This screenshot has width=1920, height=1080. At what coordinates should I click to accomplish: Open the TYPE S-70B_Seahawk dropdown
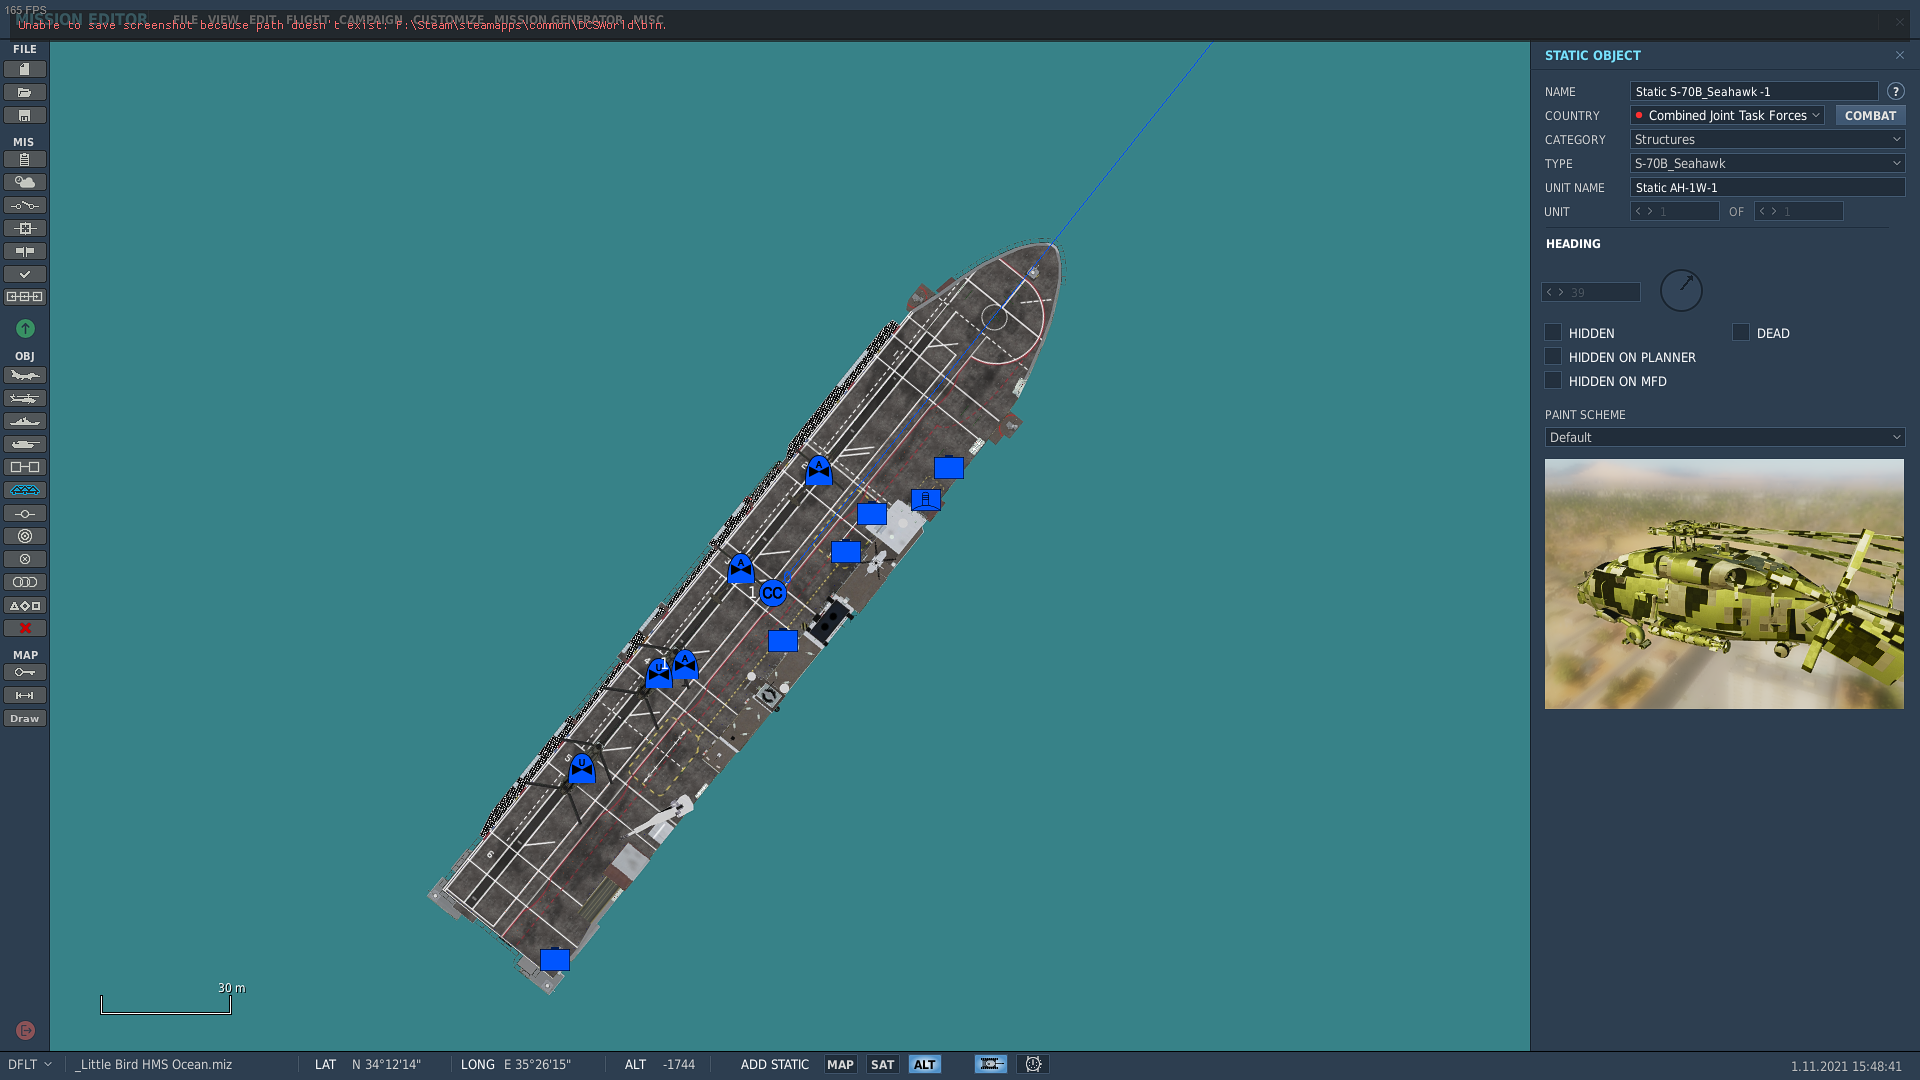click(1767, 163)
